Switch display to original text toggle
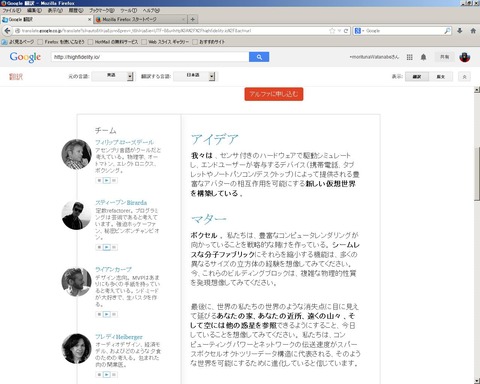Screen dimensions: 480x384 click(441, 77)
